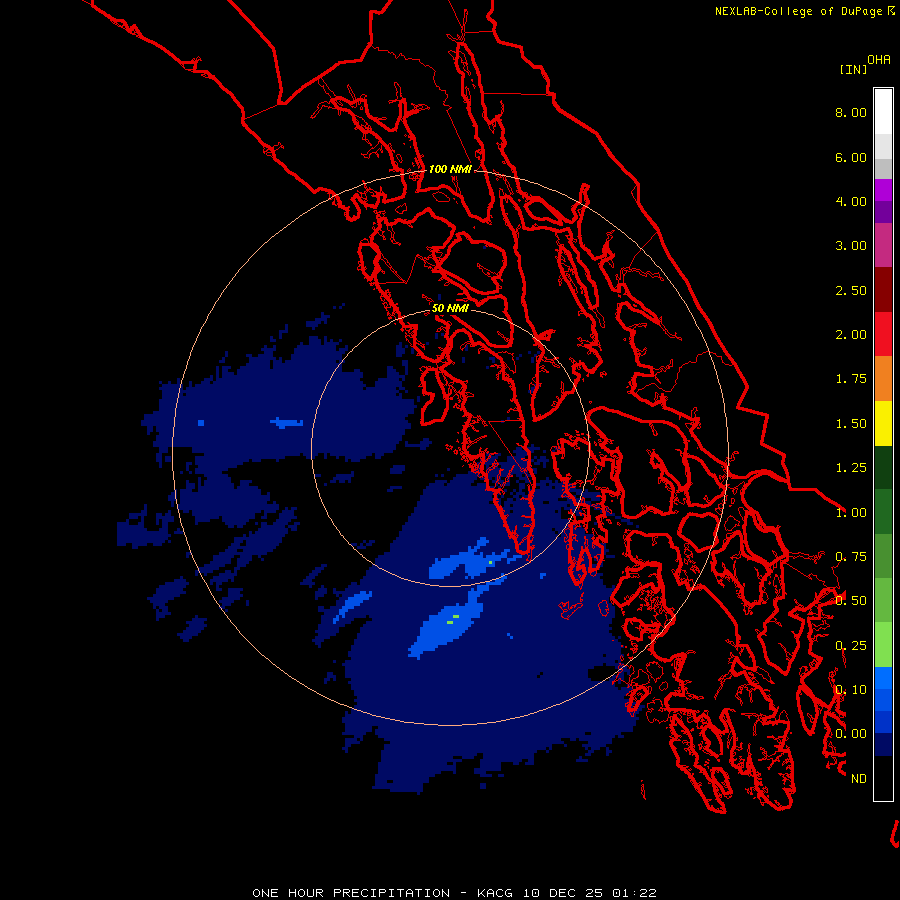Click the 100 NMI range ring label
Screen dimensions: 900x900
450,169
